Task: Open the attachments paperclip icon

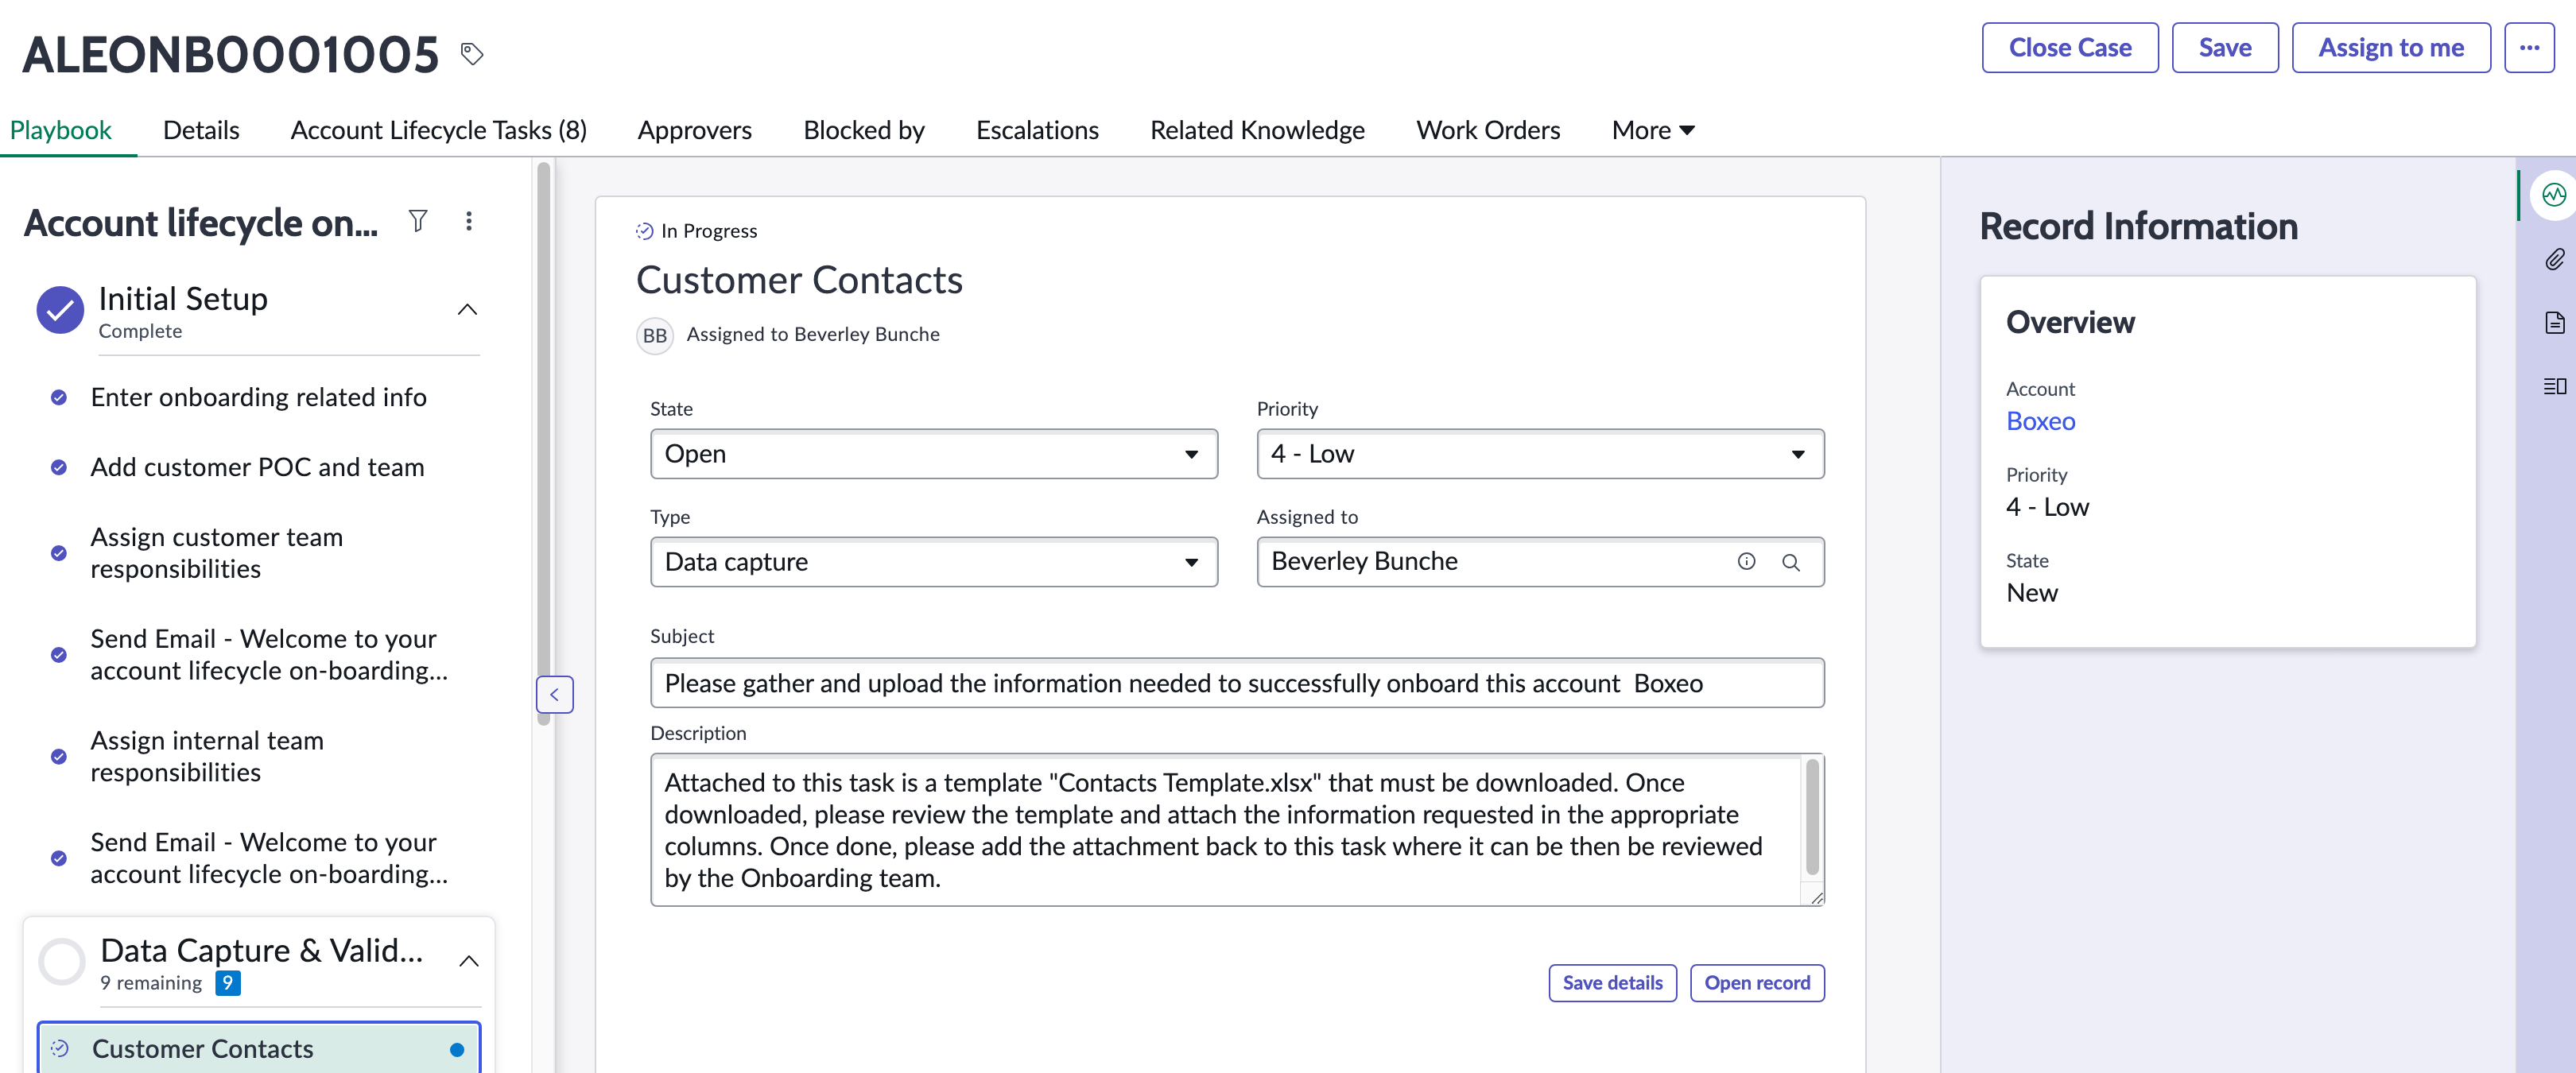Action: tap(2554, 259)
